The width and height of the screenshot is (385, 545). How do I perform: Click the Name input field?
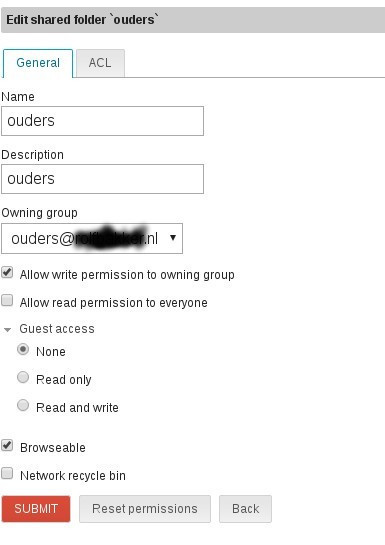click(103, 121)
